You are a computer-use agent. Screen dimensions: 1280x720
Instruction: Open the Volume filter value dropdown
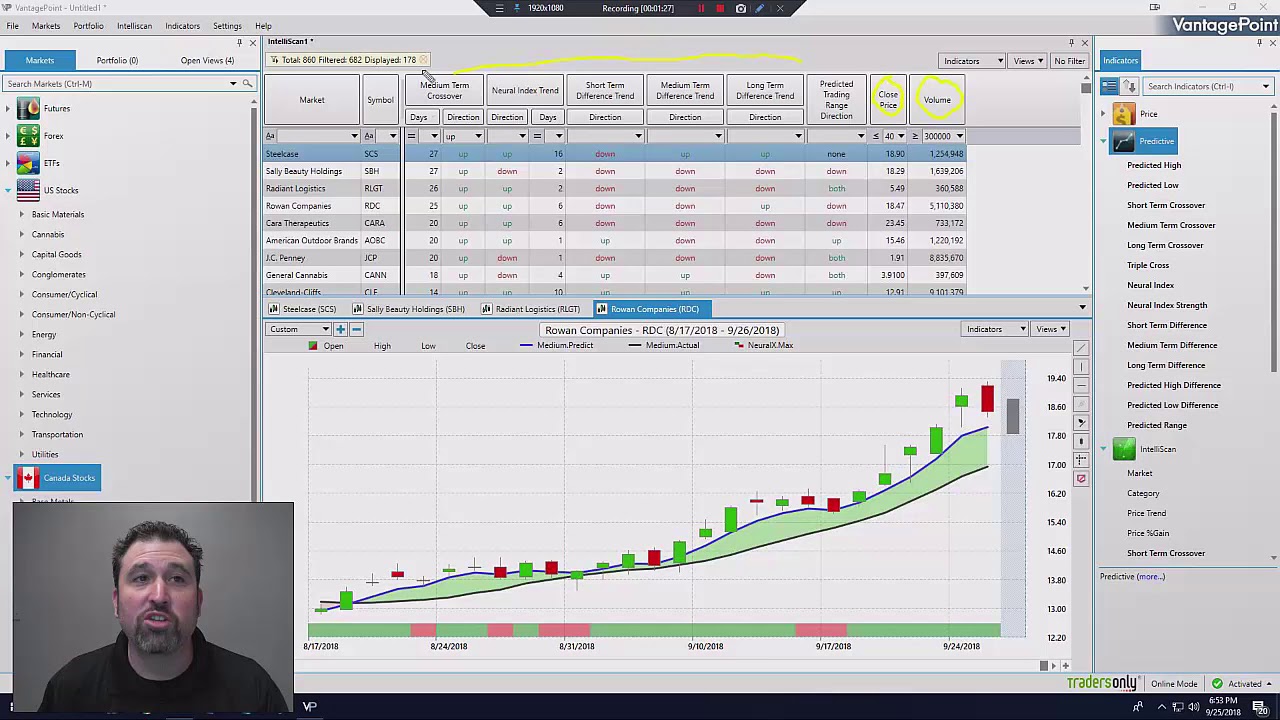[959, 136]
